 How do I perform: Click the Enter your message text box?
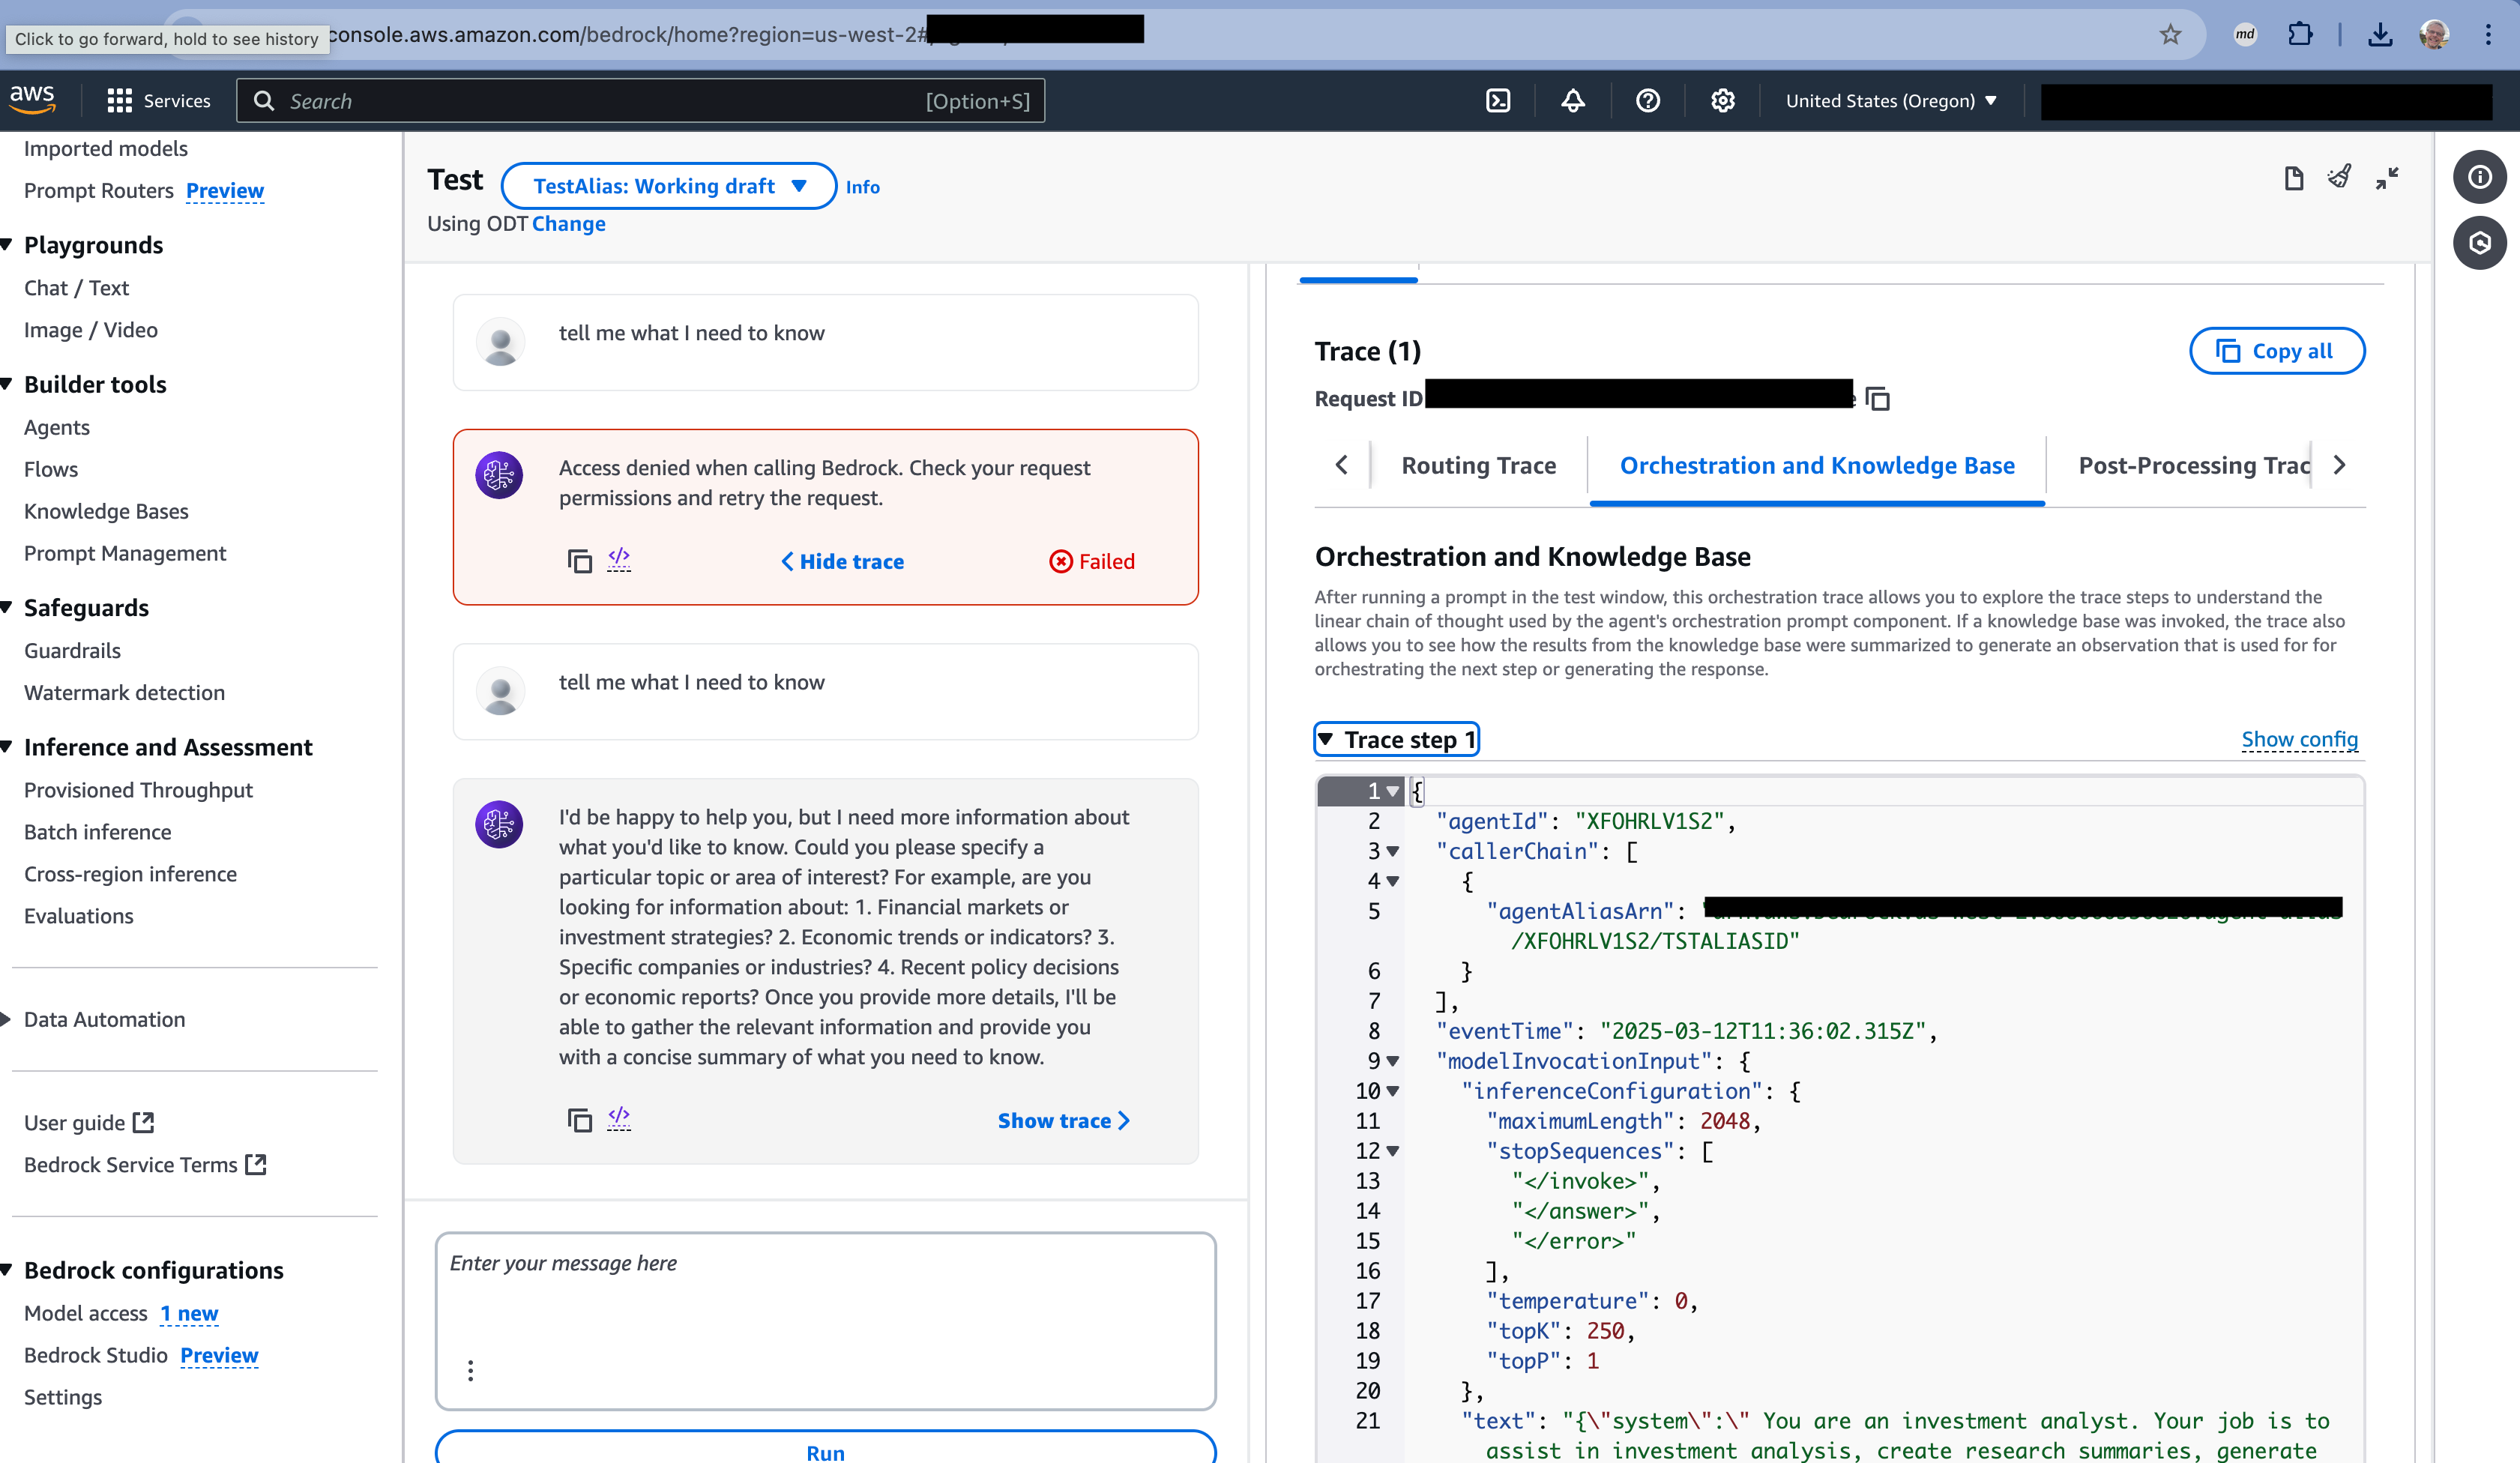825,1300
